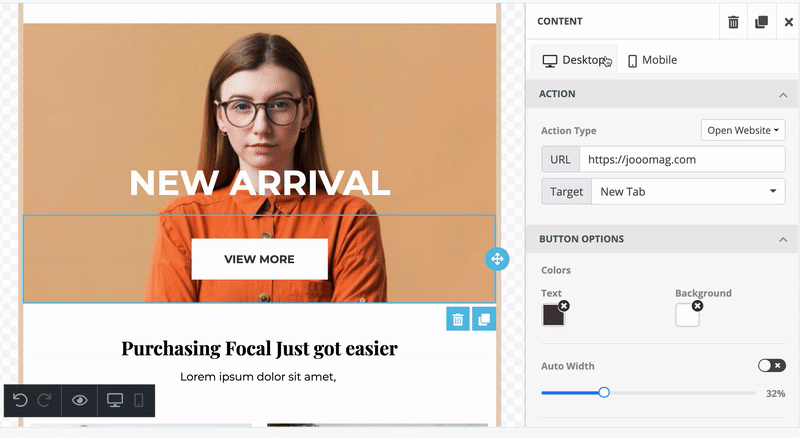This screenshot has width=800, height=438.
Task: Click the duplicate icon in Content panel header
Action: pos(761,22)
